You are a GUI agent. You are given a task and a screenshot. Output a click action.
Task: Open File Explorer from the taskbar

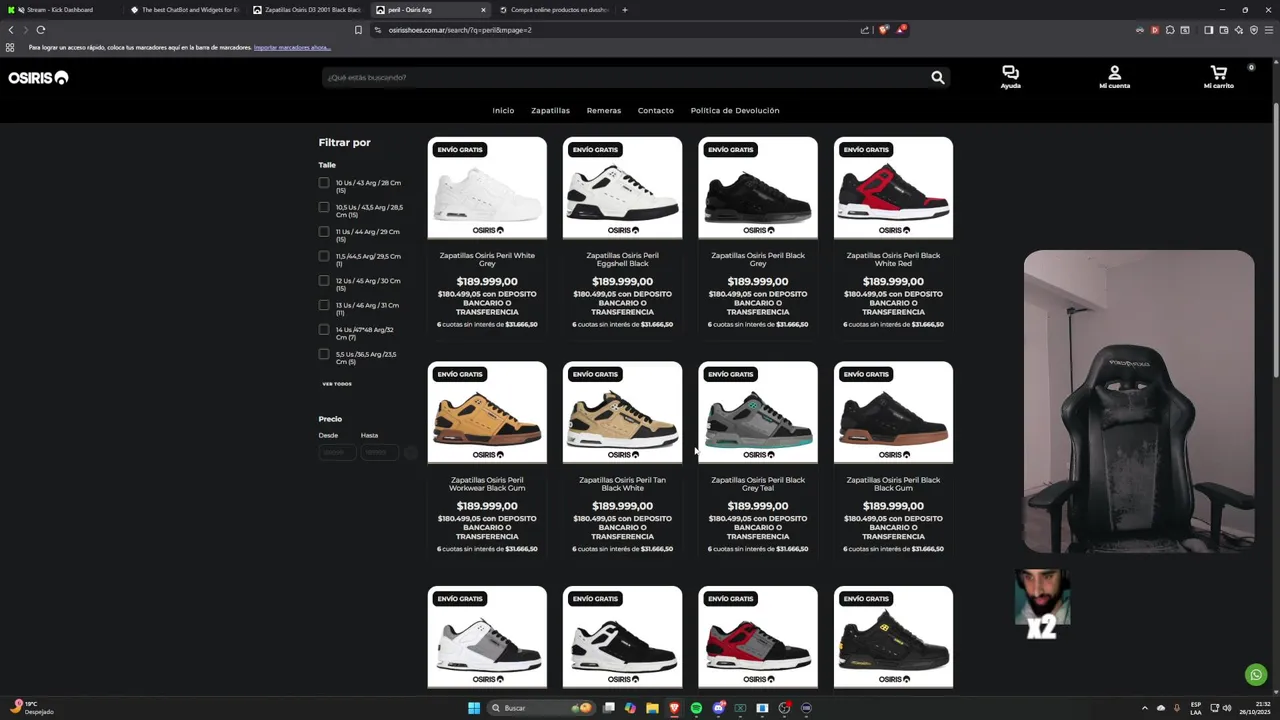pos(652,708)
